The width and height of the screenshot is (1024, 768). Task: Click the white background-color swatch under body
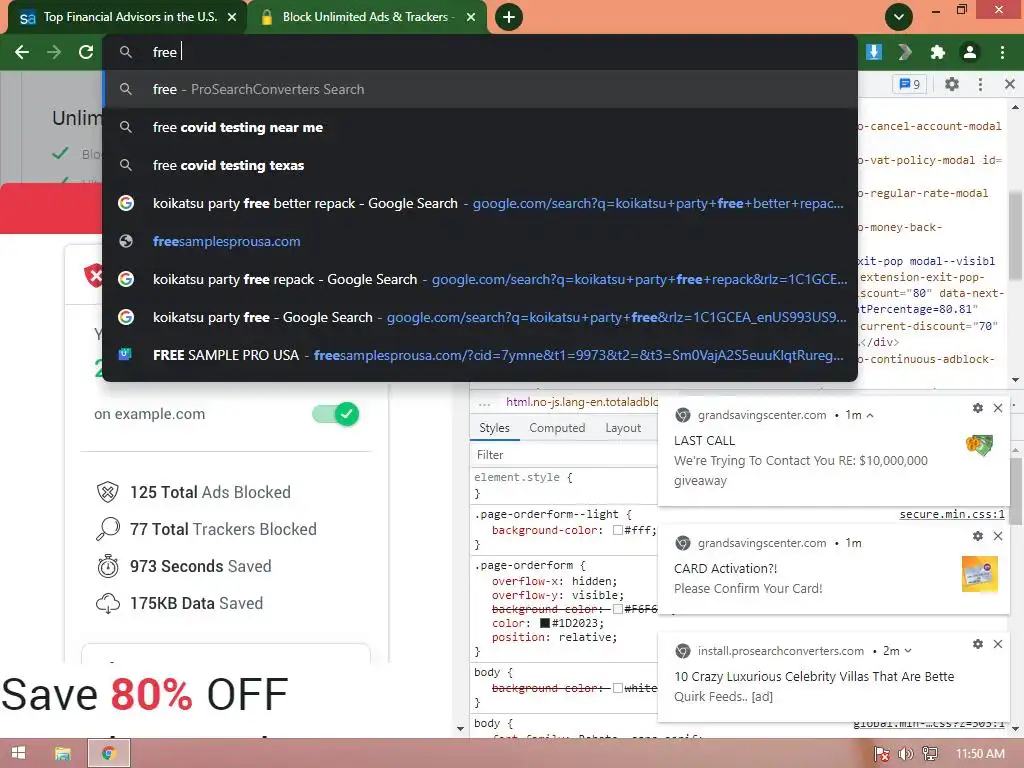(x=617, y=688)
